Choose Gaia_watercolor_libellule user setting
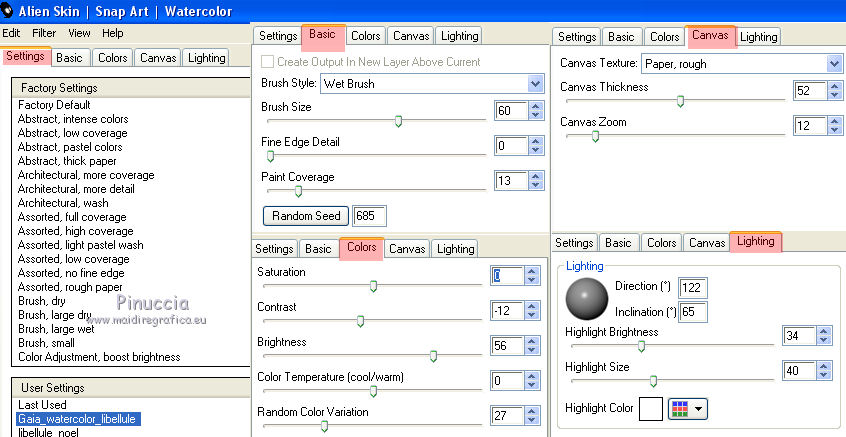Screen dimensions: 846x437 point(79,419)
